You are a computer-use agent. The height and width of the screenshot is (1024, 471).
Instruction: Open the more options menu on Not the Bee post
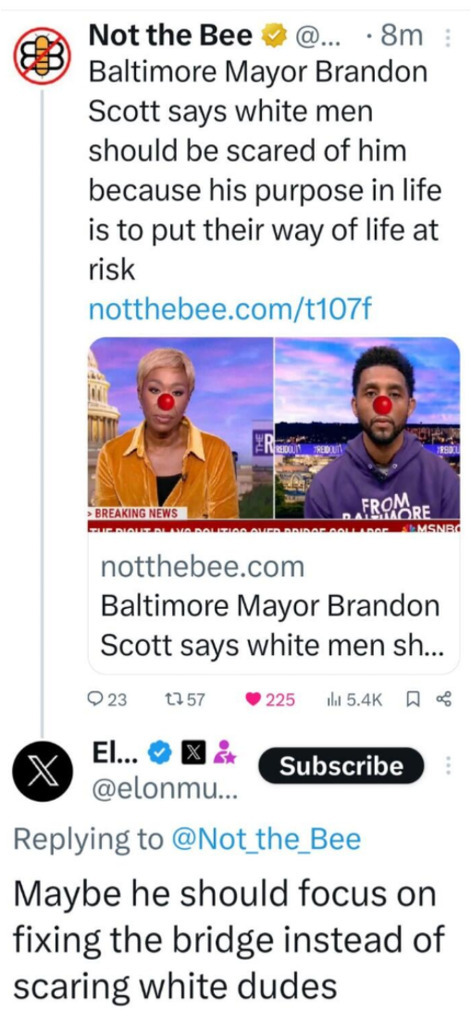447,39
